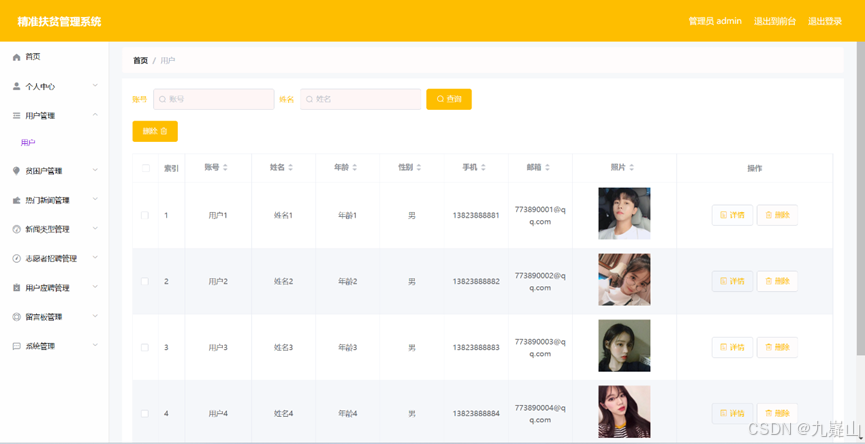
Task: Click the lifebuoy icon for 留言板管理
Action: pyautogui.click(x=17, y=317)
